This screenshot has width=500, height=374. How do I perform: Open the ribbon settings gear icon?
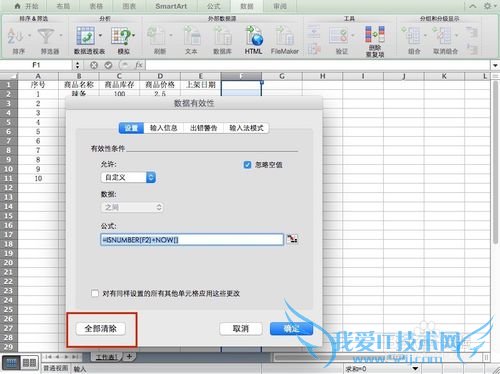point(487,6)
